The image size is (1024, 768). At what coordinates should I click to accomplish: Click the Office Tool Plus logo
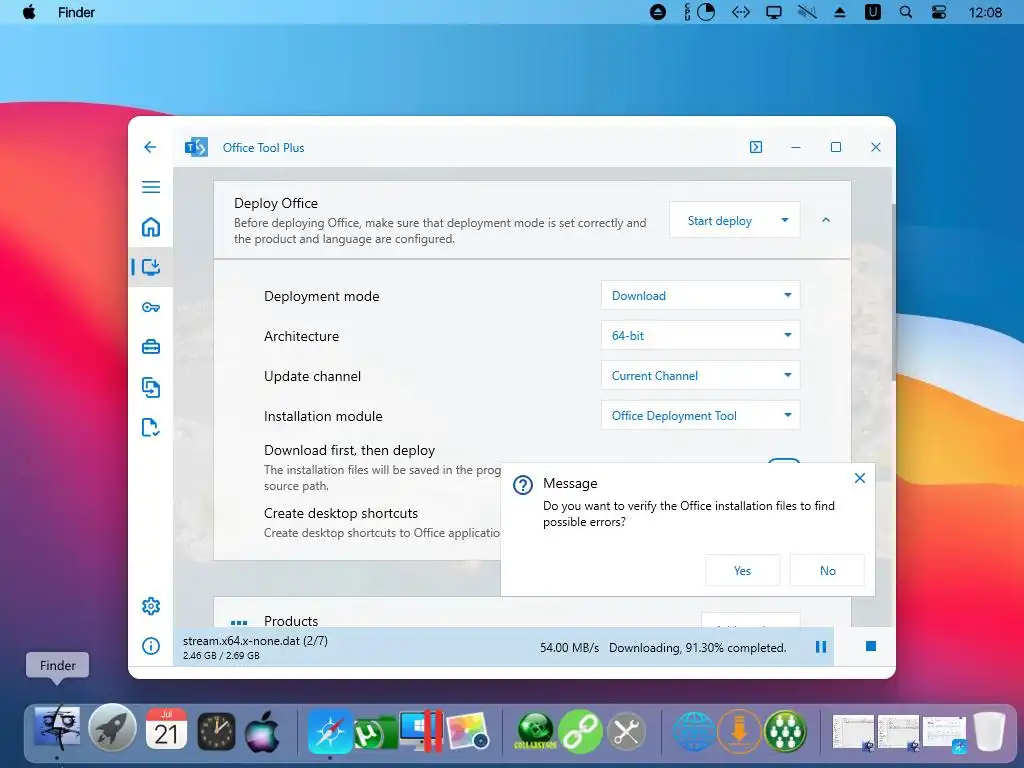196,148
